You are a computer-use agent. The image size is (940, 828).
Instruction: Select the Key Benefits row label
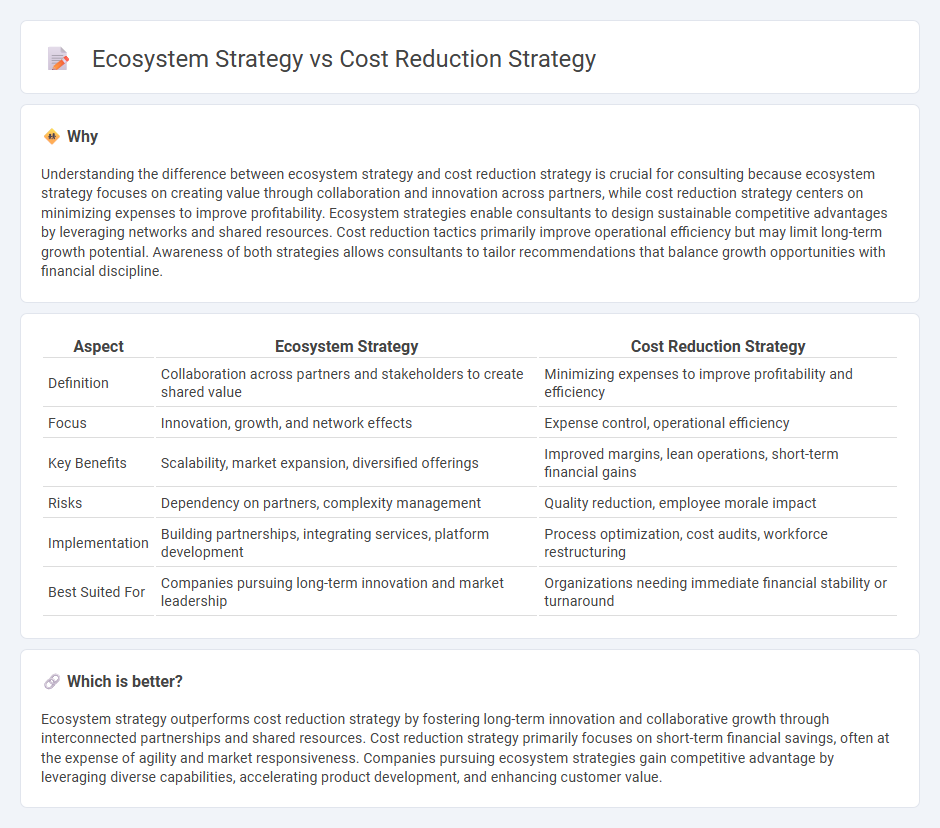88,463
